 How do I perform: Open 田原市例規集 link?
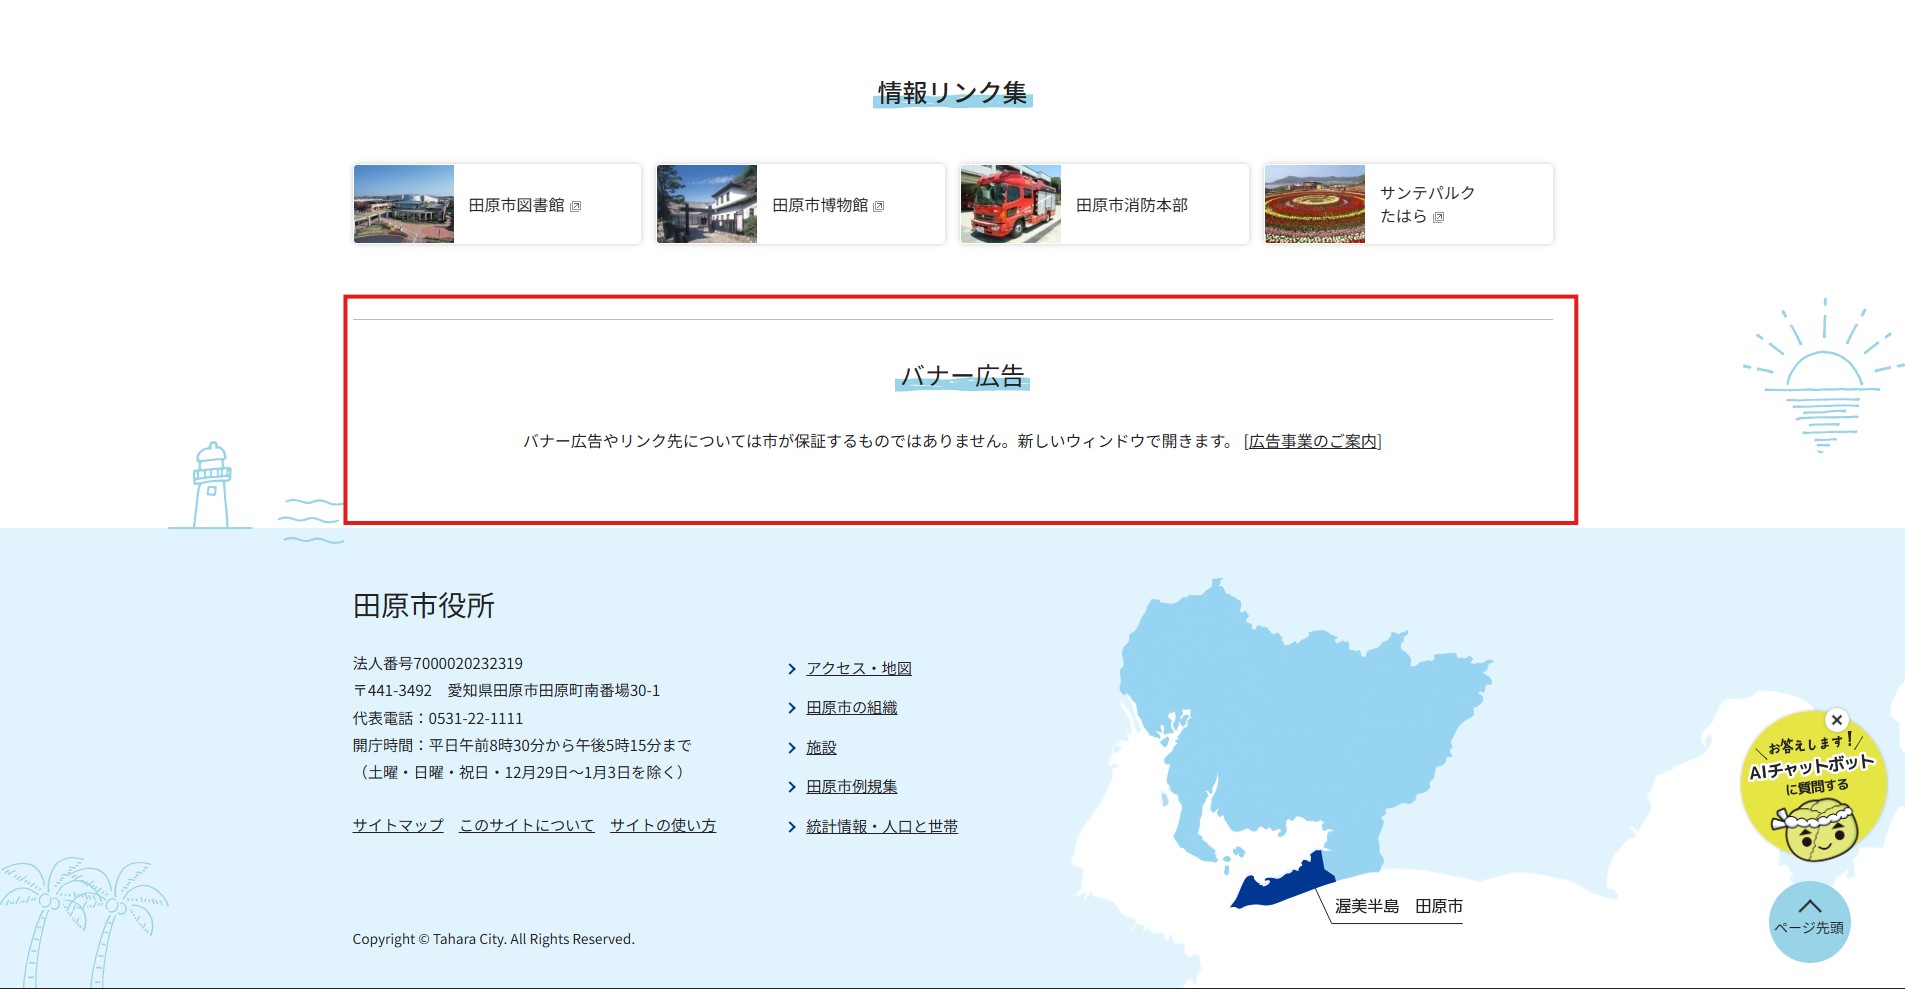pyautogui.click(x=852, y=786)
